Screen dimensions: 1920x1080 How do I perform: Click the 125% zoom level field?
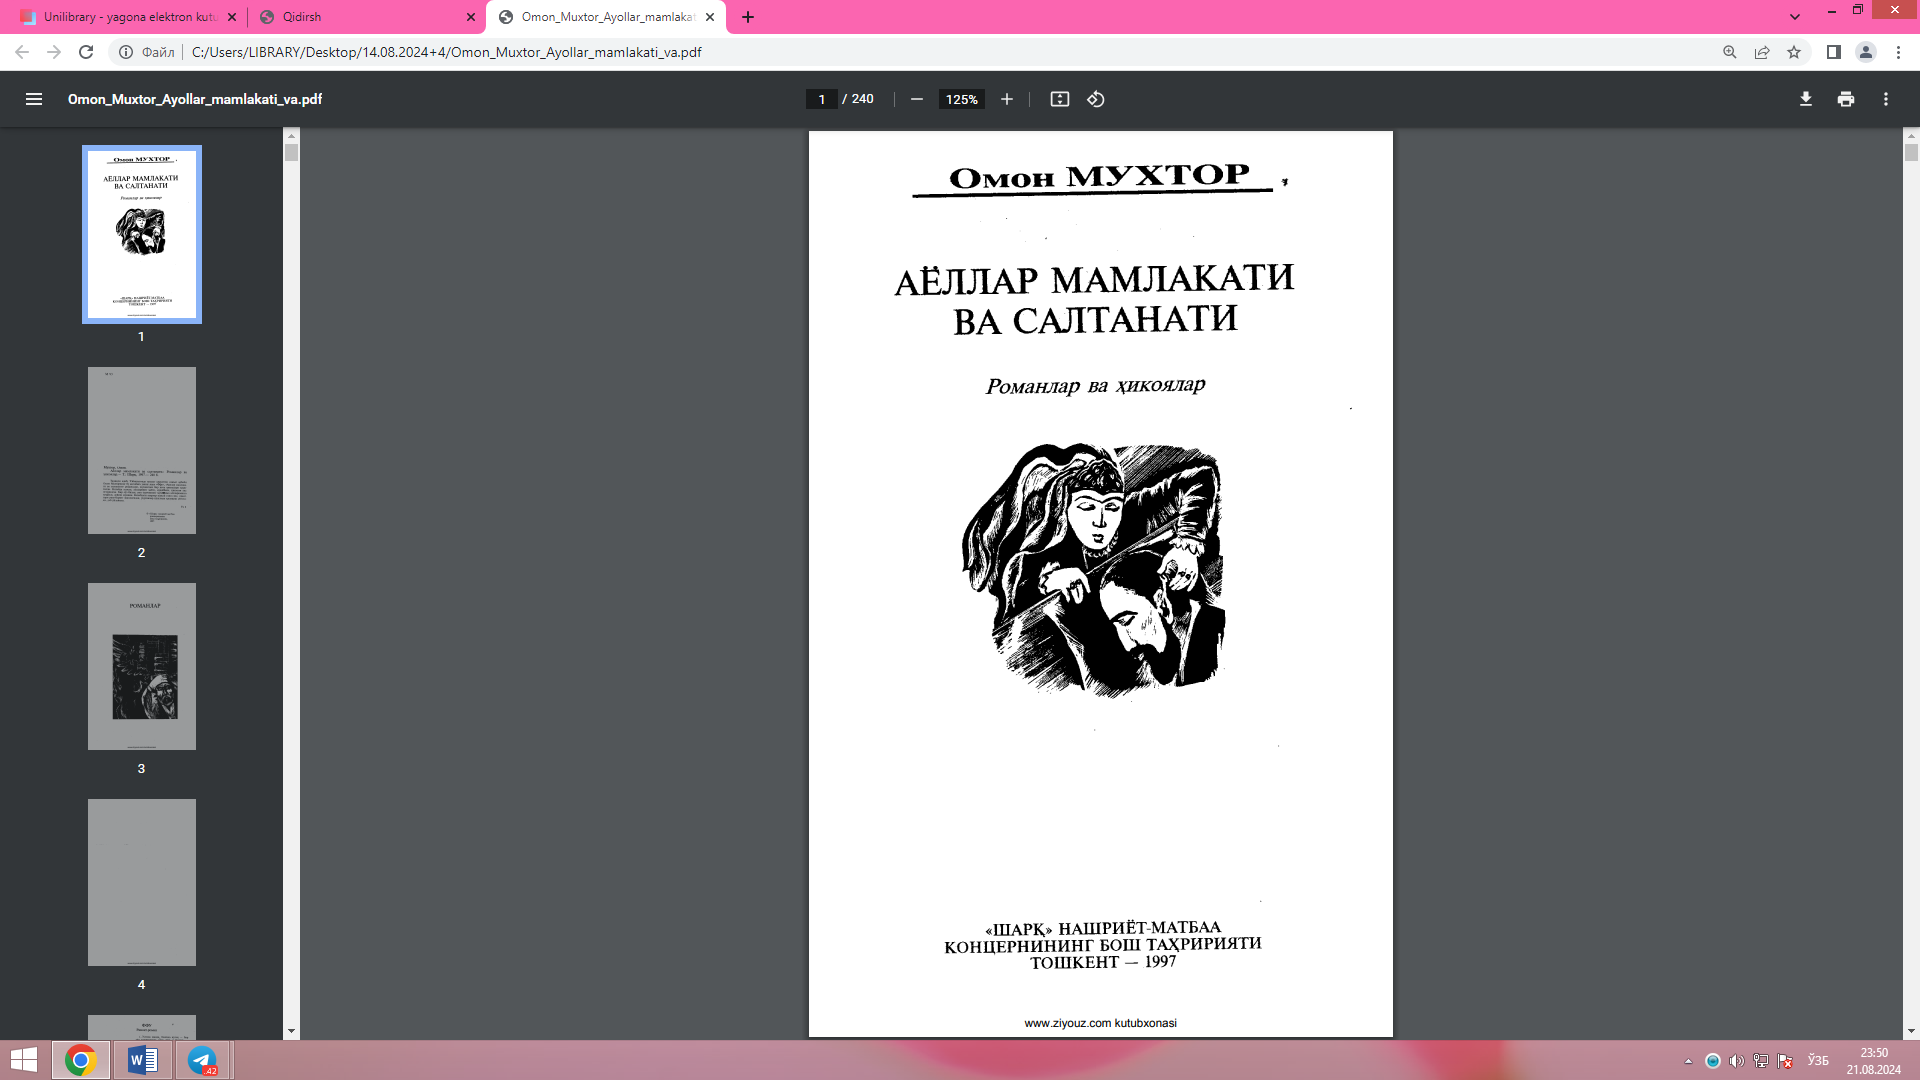961,99
